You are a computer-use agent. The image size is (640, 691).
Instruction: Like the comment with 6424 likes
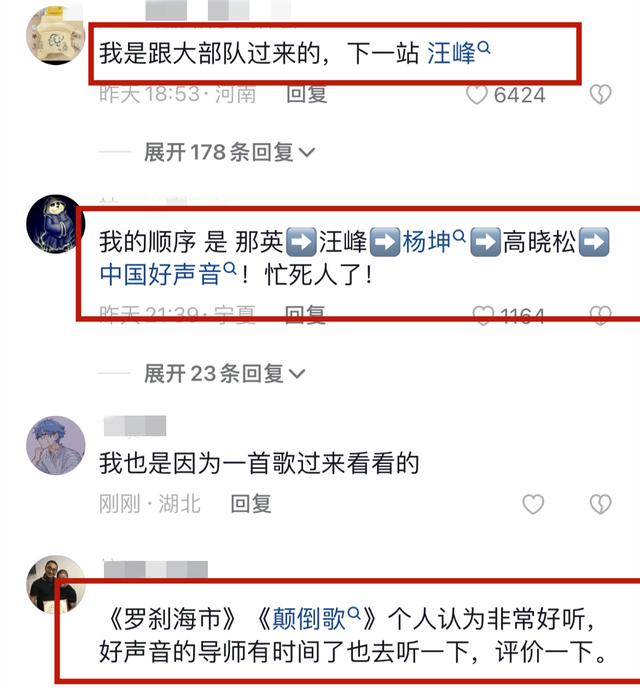[x=476, y=95]
